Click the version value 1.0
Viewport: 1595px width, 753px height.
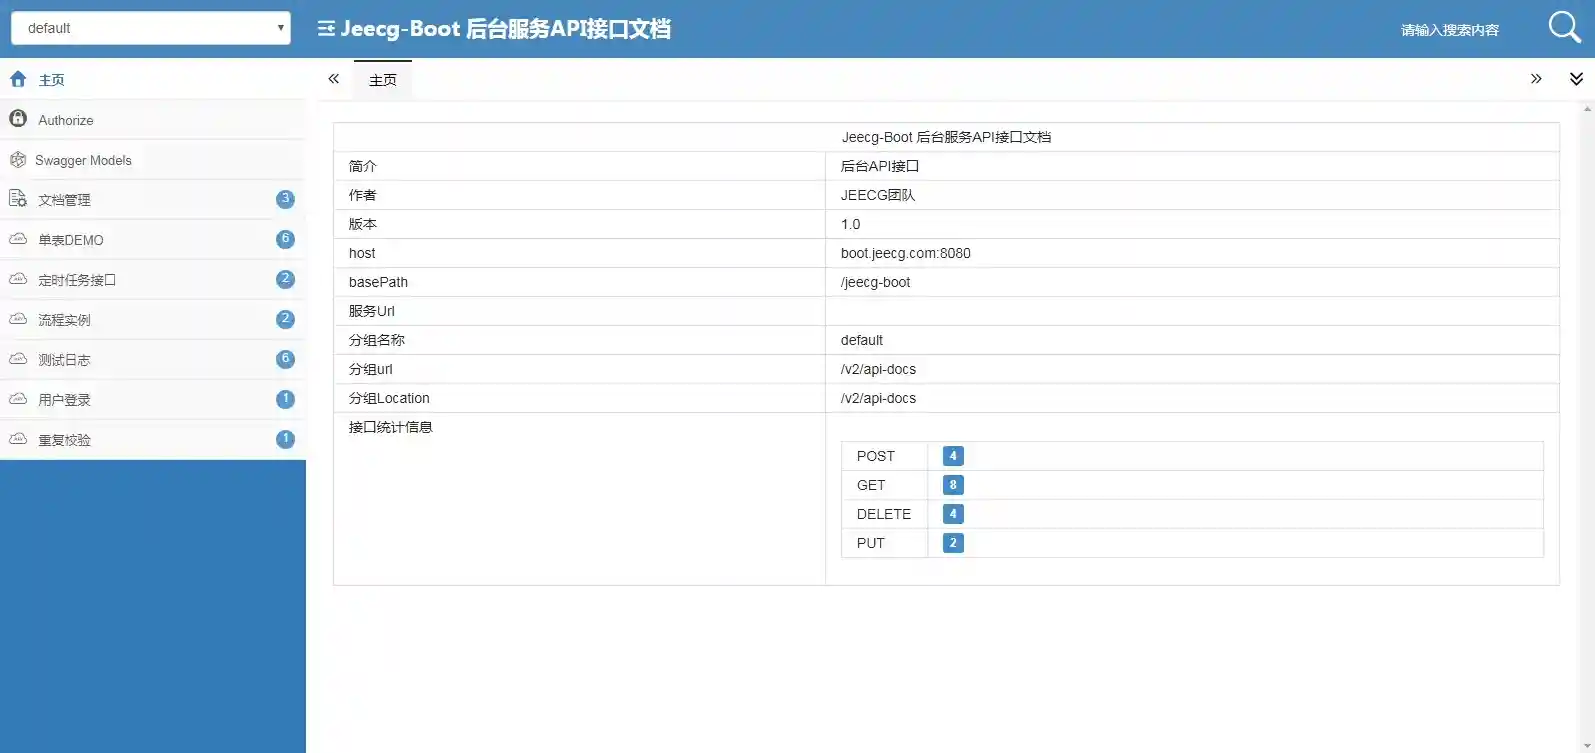click(851, 224)
